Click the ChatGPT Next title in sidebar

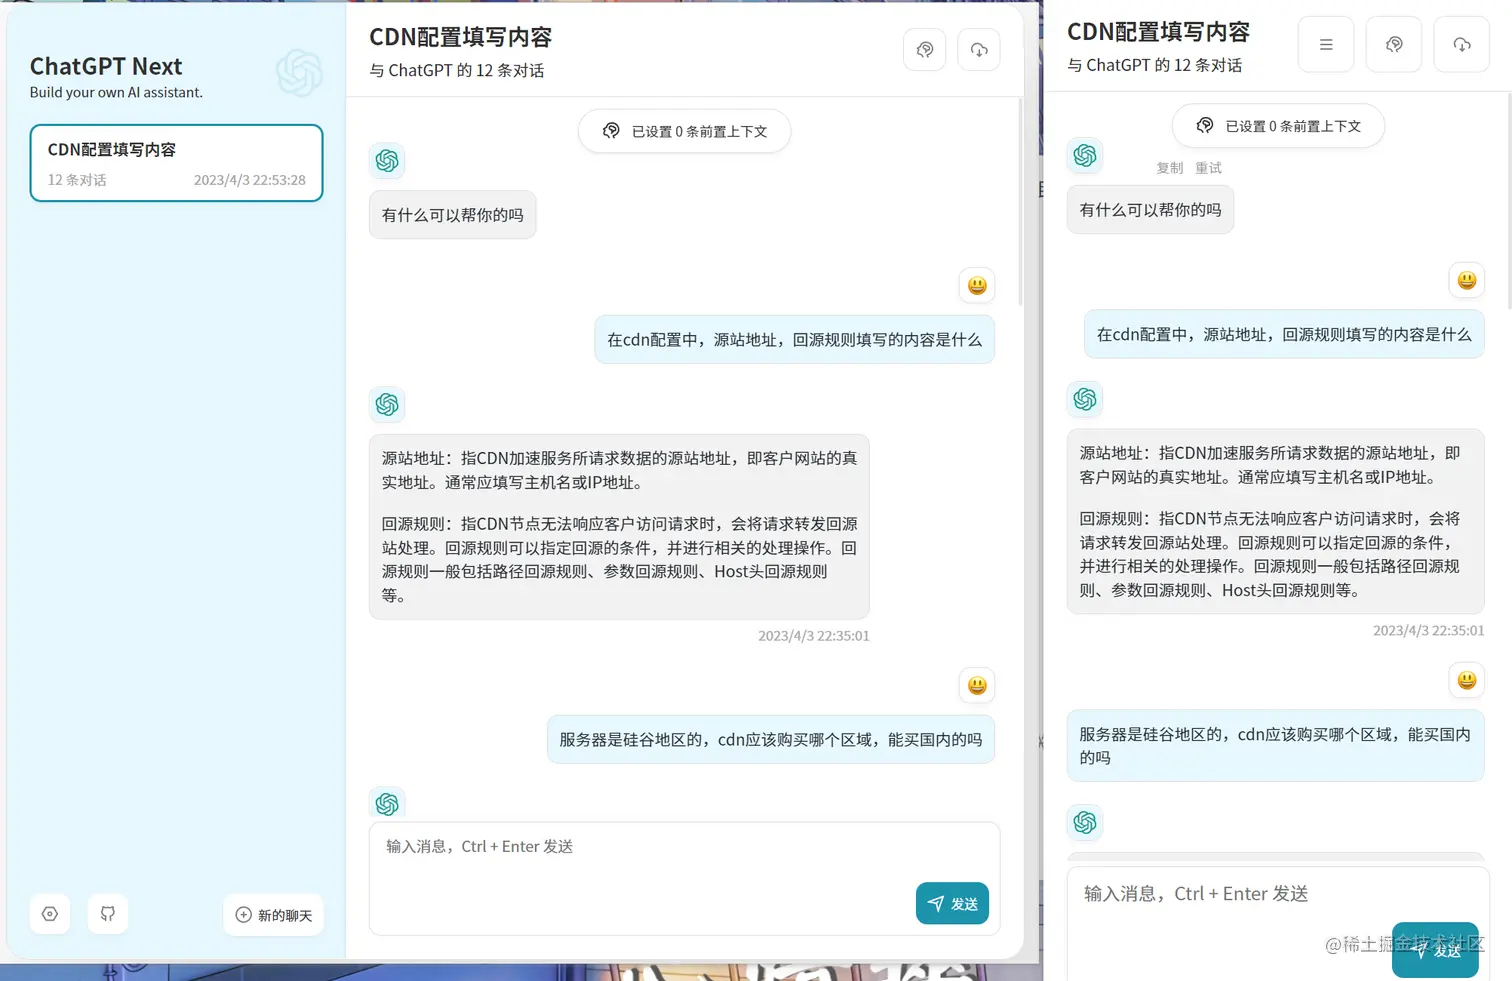[x=106, y=66]
